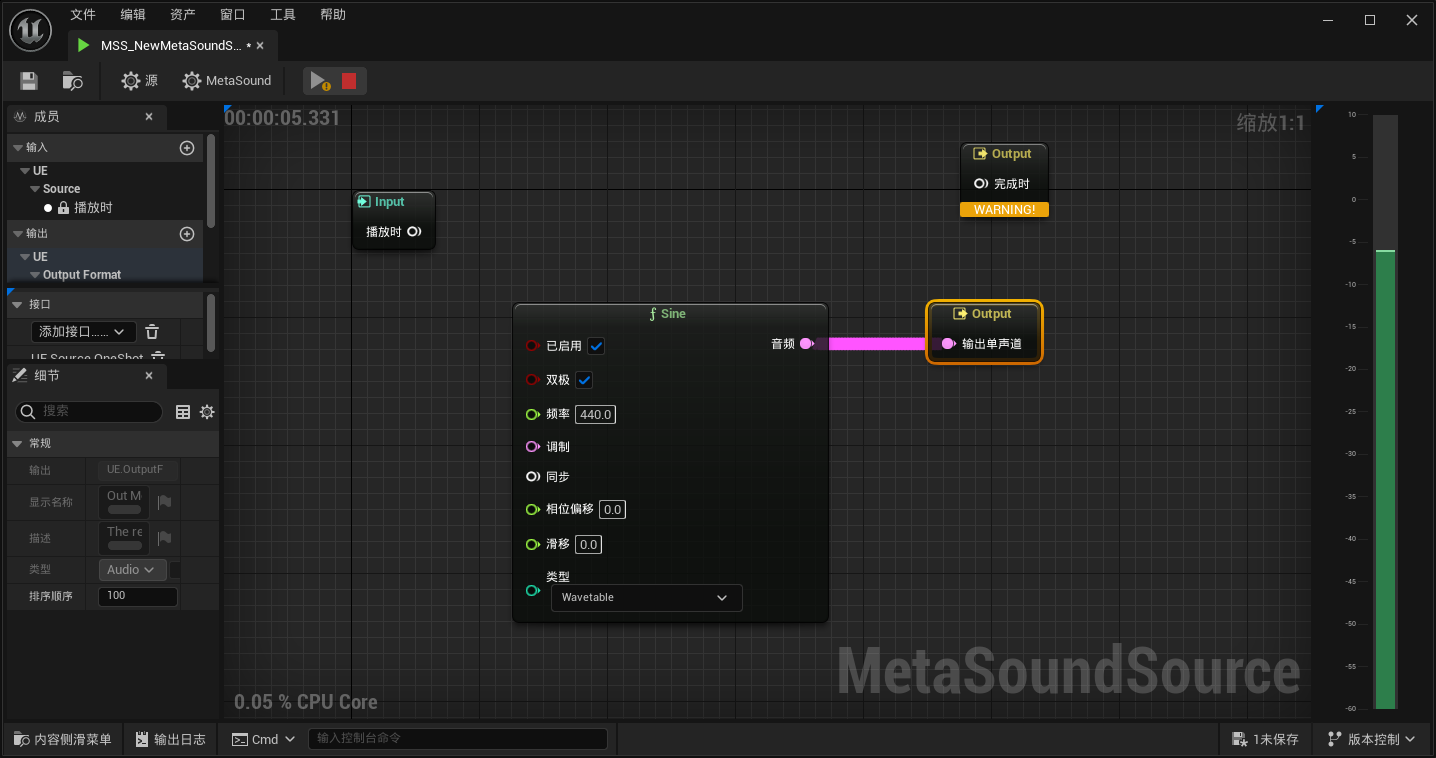
Task: Click the 同步 trigger pin
Action: [x=533, y=477]
